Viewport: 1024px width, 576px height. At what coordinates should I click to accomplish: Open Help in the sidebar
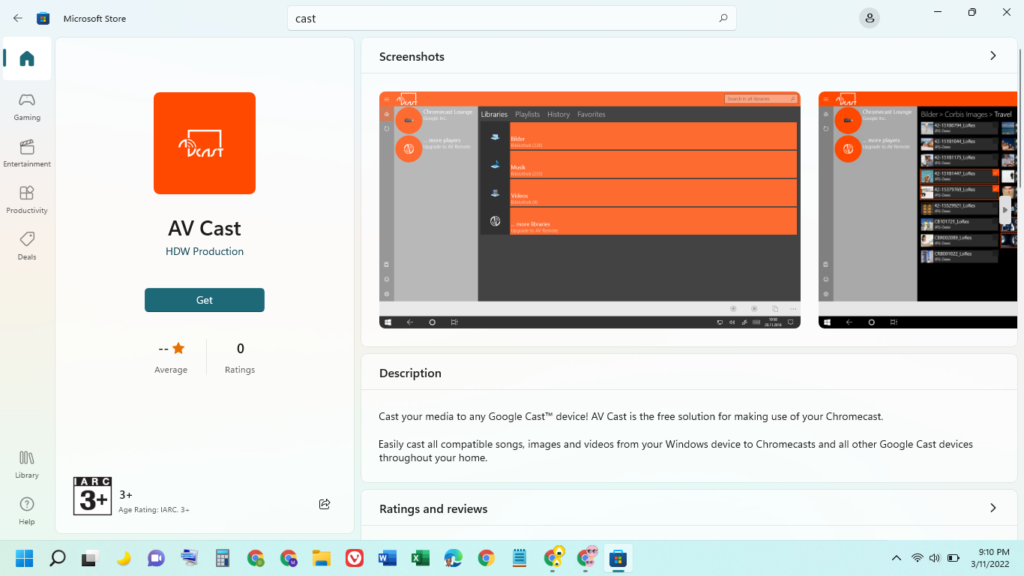(x=27, y=511)
